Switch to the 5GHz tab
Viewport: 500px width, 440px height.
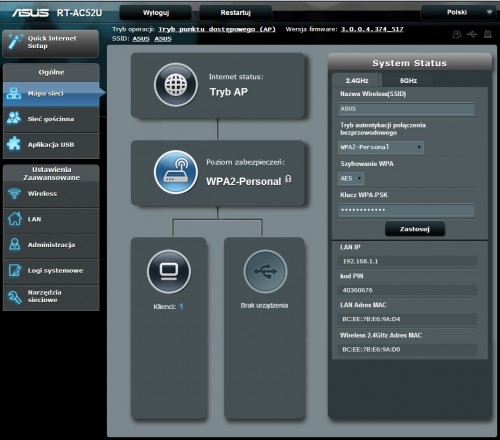pyautogui.click(x=408, y=80)
